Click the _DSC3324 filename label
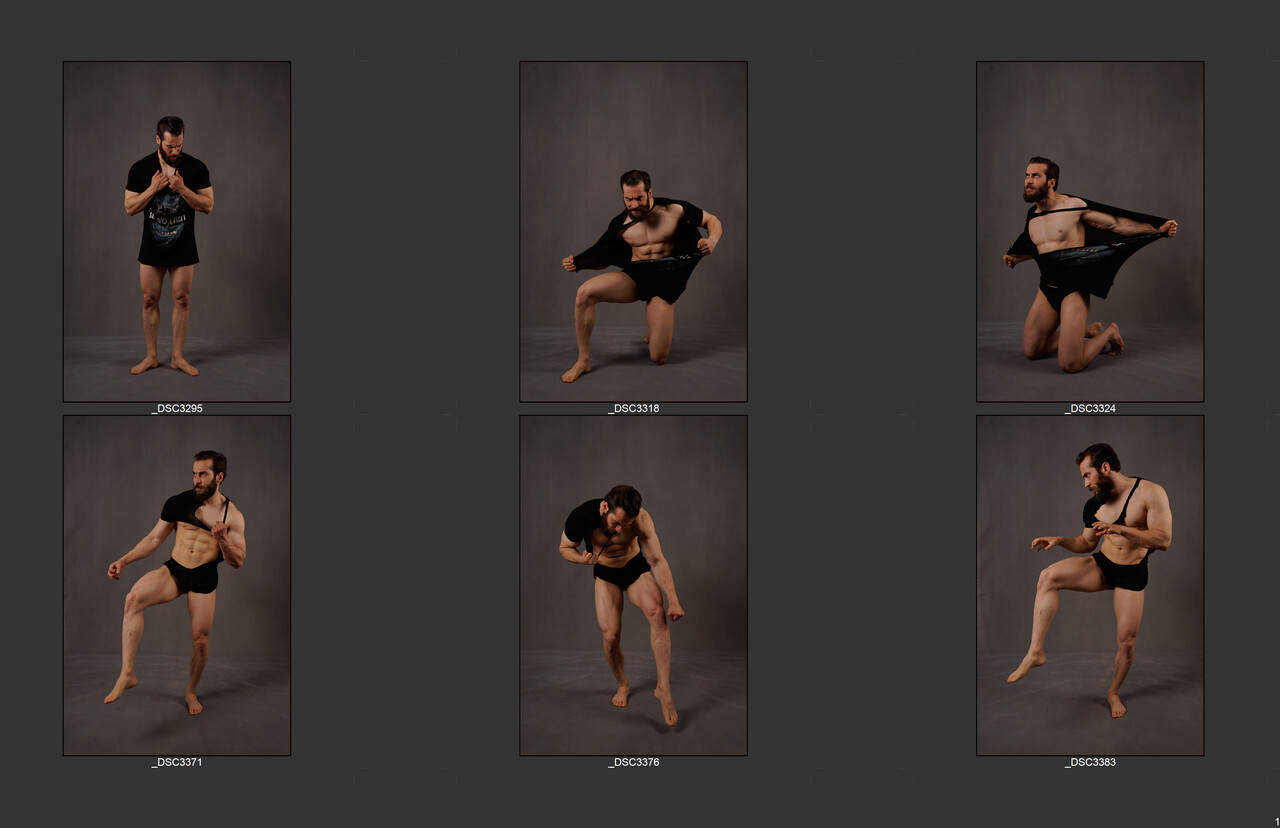The image size is (1280, 828). pos(1090,409)
